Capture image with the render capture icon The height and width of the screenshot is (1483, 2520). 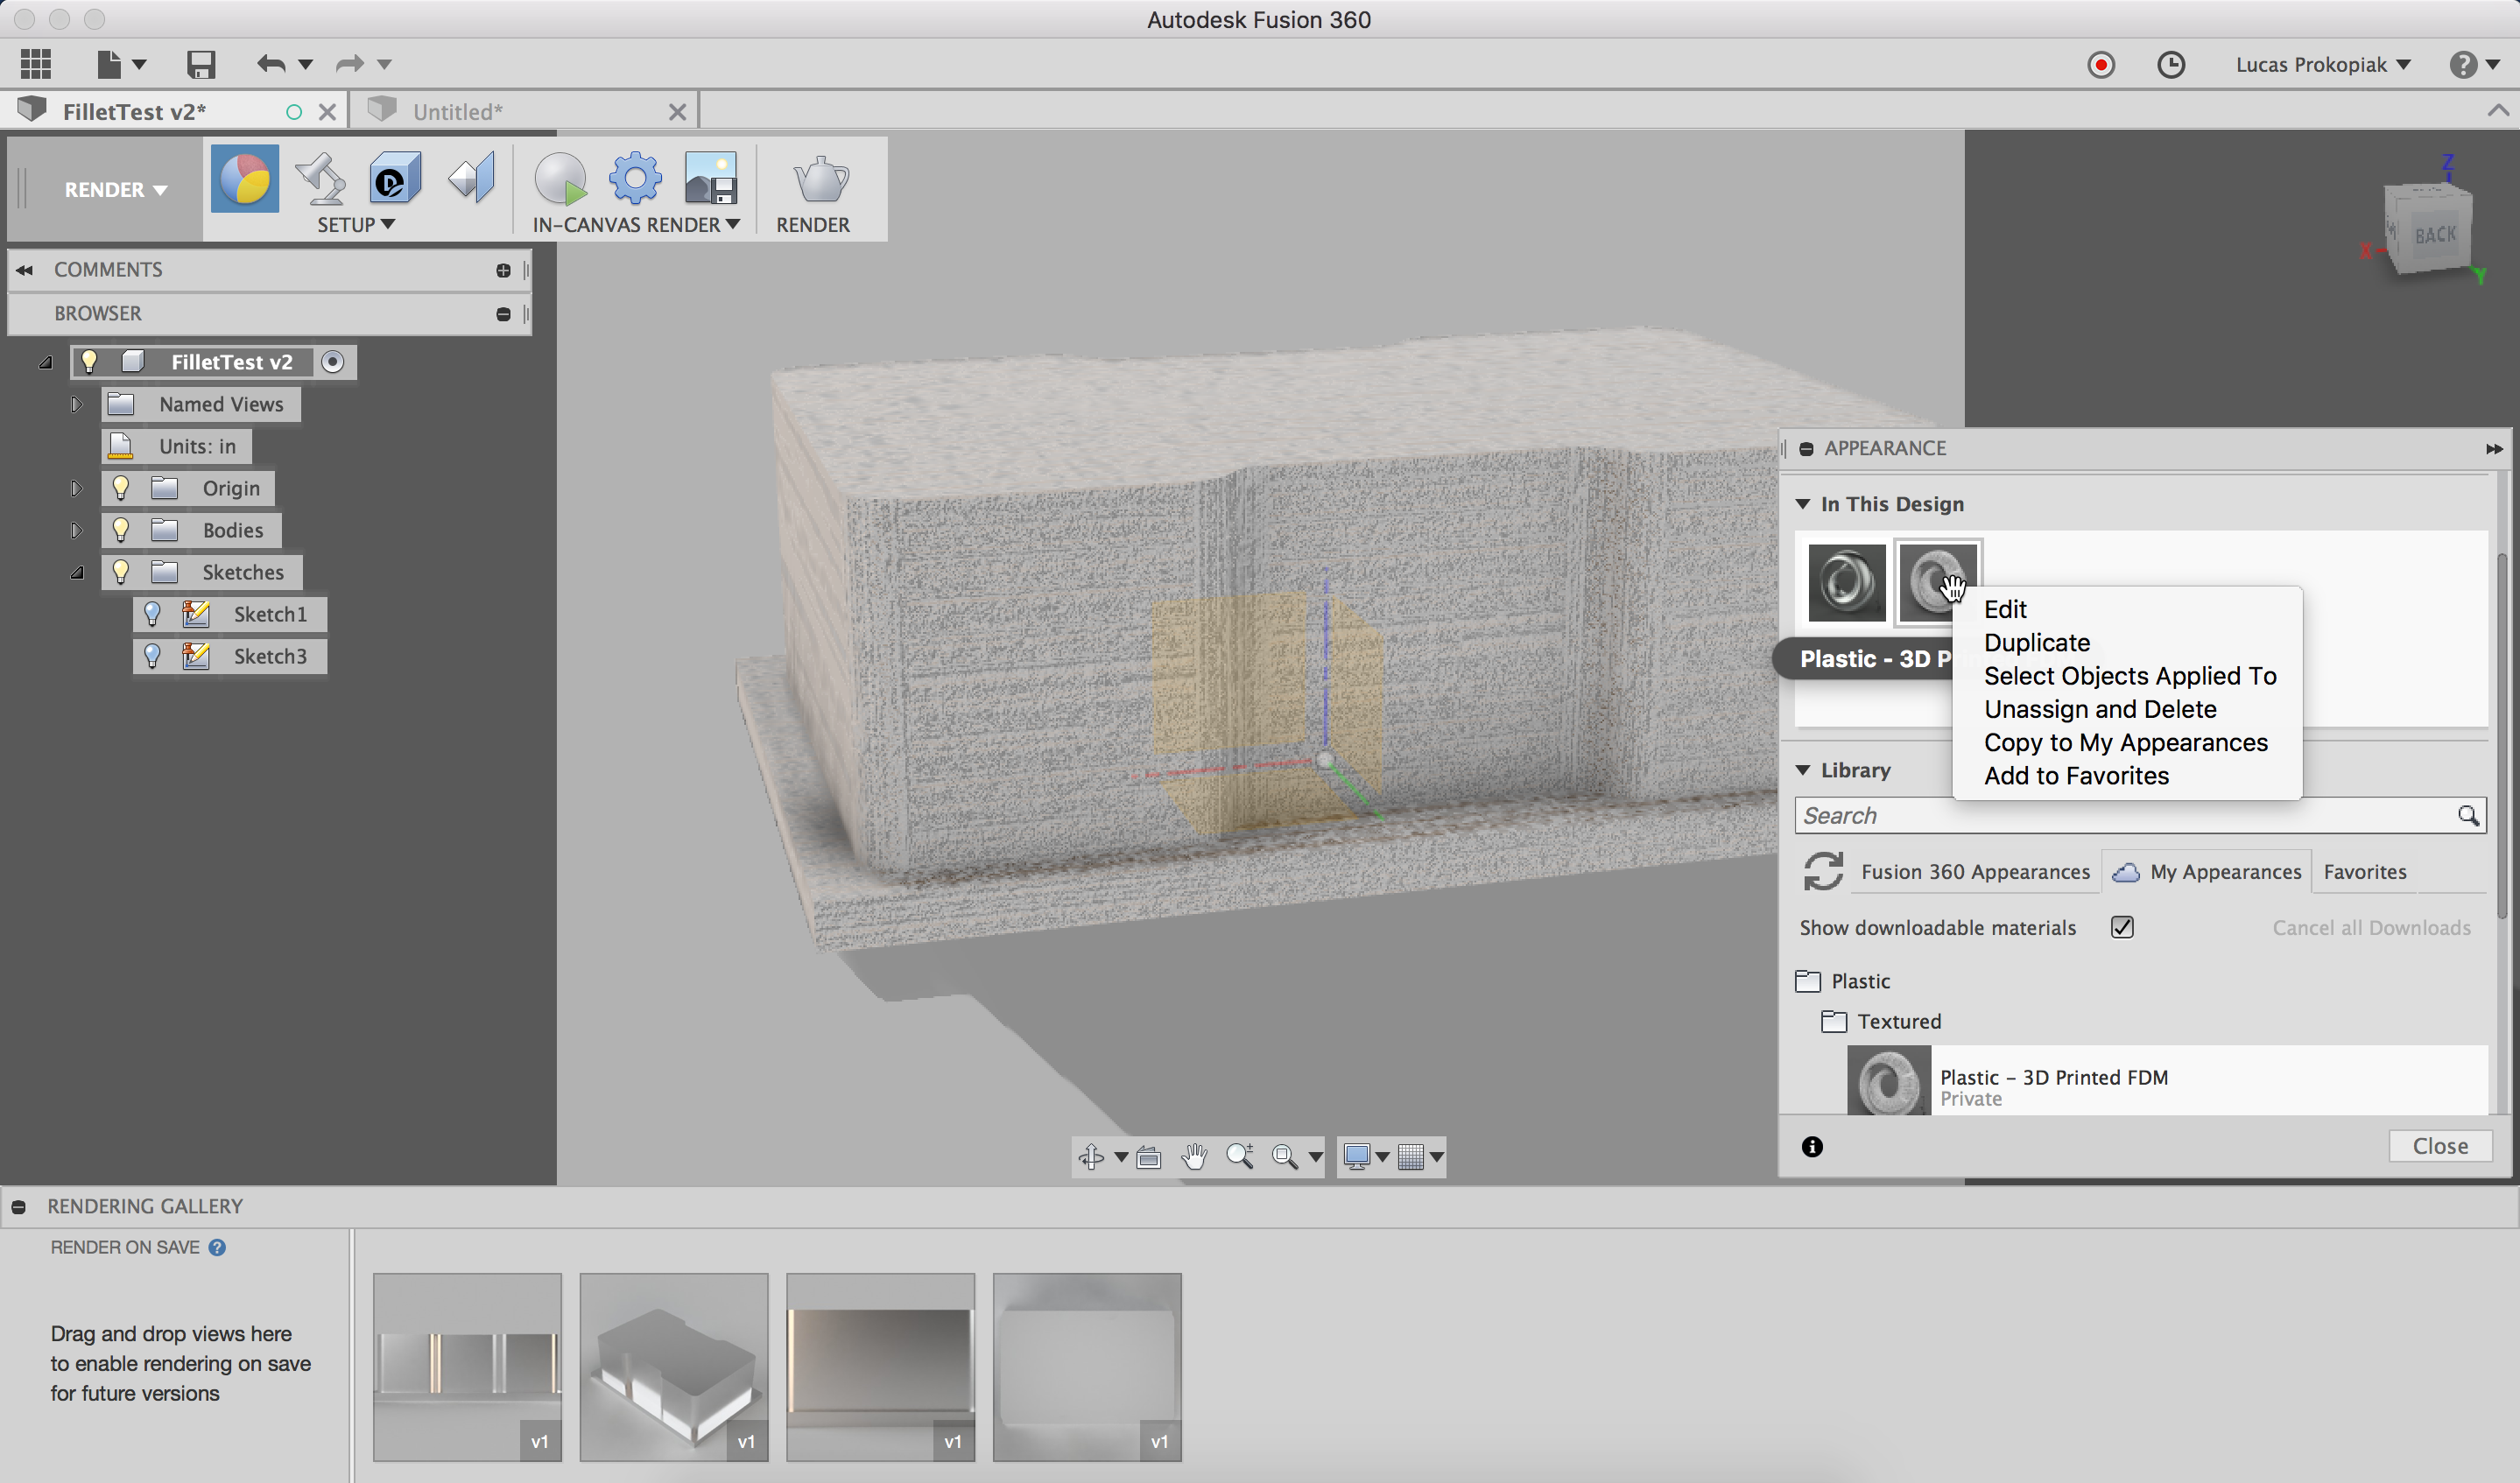click(712, 177)
